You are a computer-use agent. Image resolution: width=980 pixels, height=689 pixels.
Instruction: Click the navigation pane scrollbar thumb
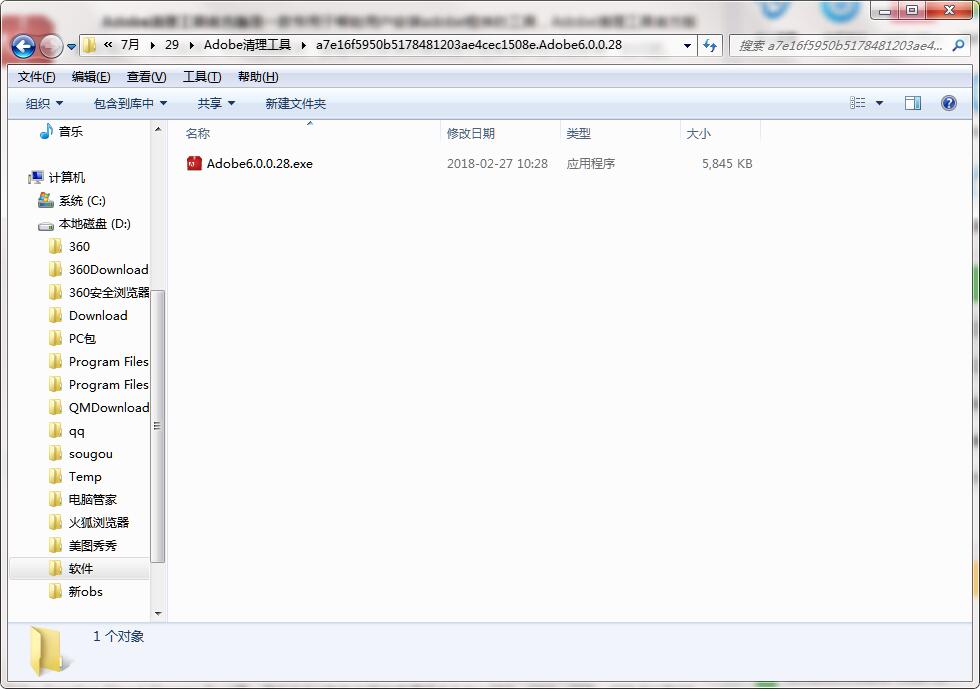coord(158,426)
